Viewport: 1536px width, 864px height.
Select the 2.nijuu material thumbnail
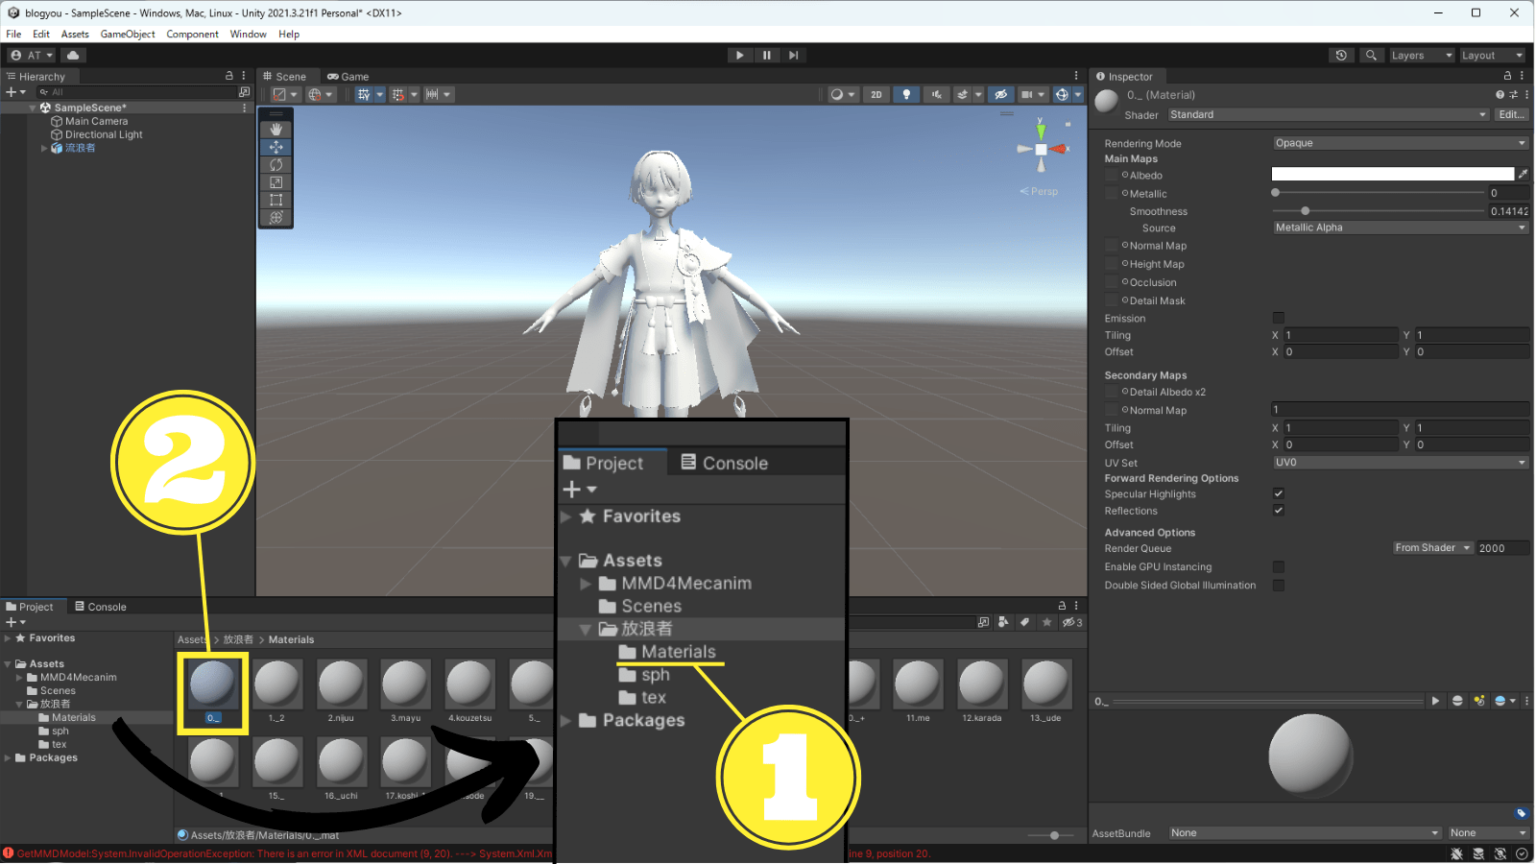[341, 685]
